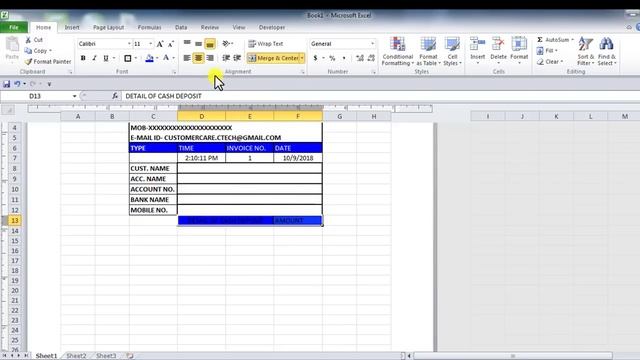The width and height of the screenshot is (640, 360).
Task: Open Conditional Formatting menu
Action: (398, 51)
